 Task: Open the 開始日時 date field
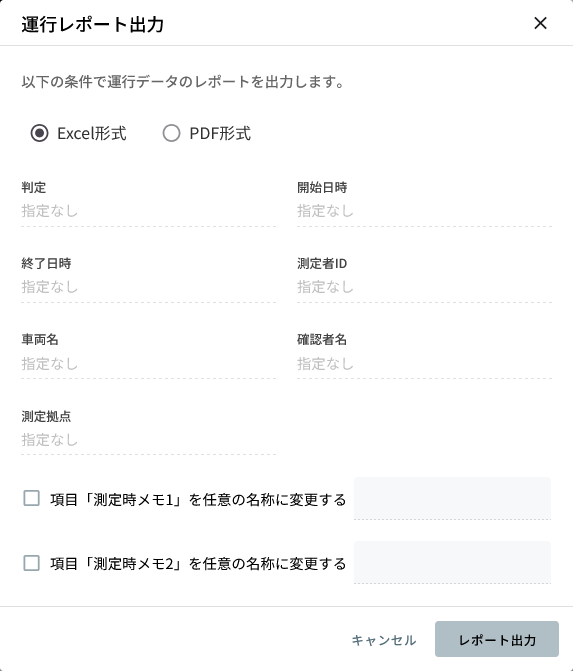[425, 211]
